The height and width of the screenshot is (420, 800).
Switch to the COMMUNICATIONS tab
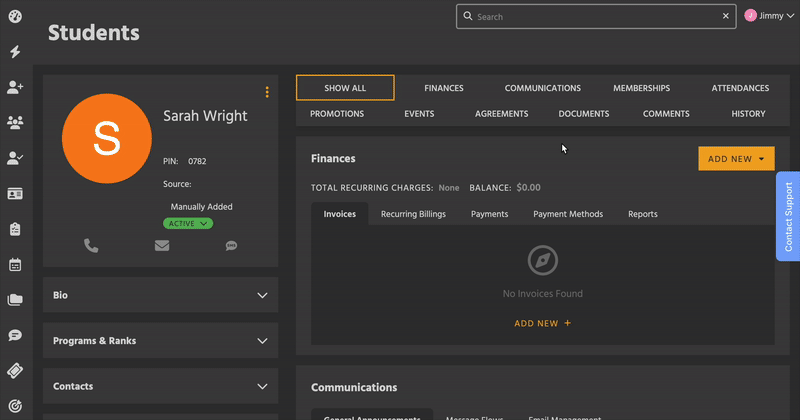[542, 88]
